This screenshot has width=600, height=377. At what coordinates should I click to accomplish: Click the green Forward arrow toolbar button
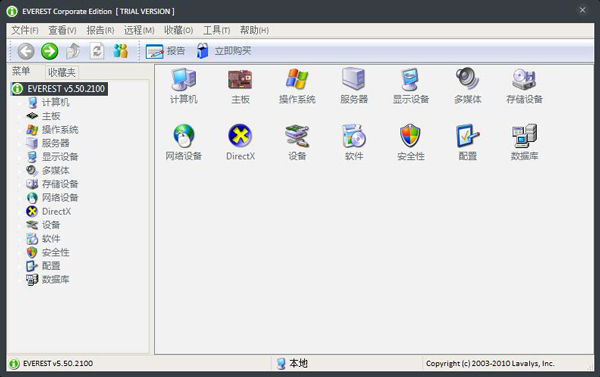[x=49, y=51]
